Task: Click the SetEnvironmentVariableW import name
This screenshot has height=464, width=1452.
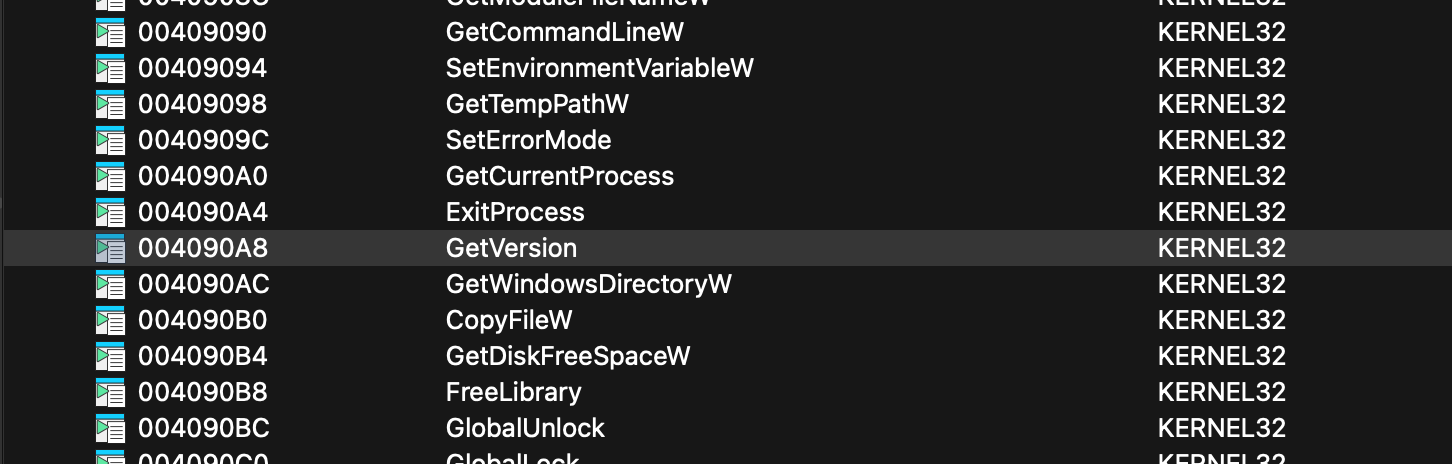Action: (599, 69)
